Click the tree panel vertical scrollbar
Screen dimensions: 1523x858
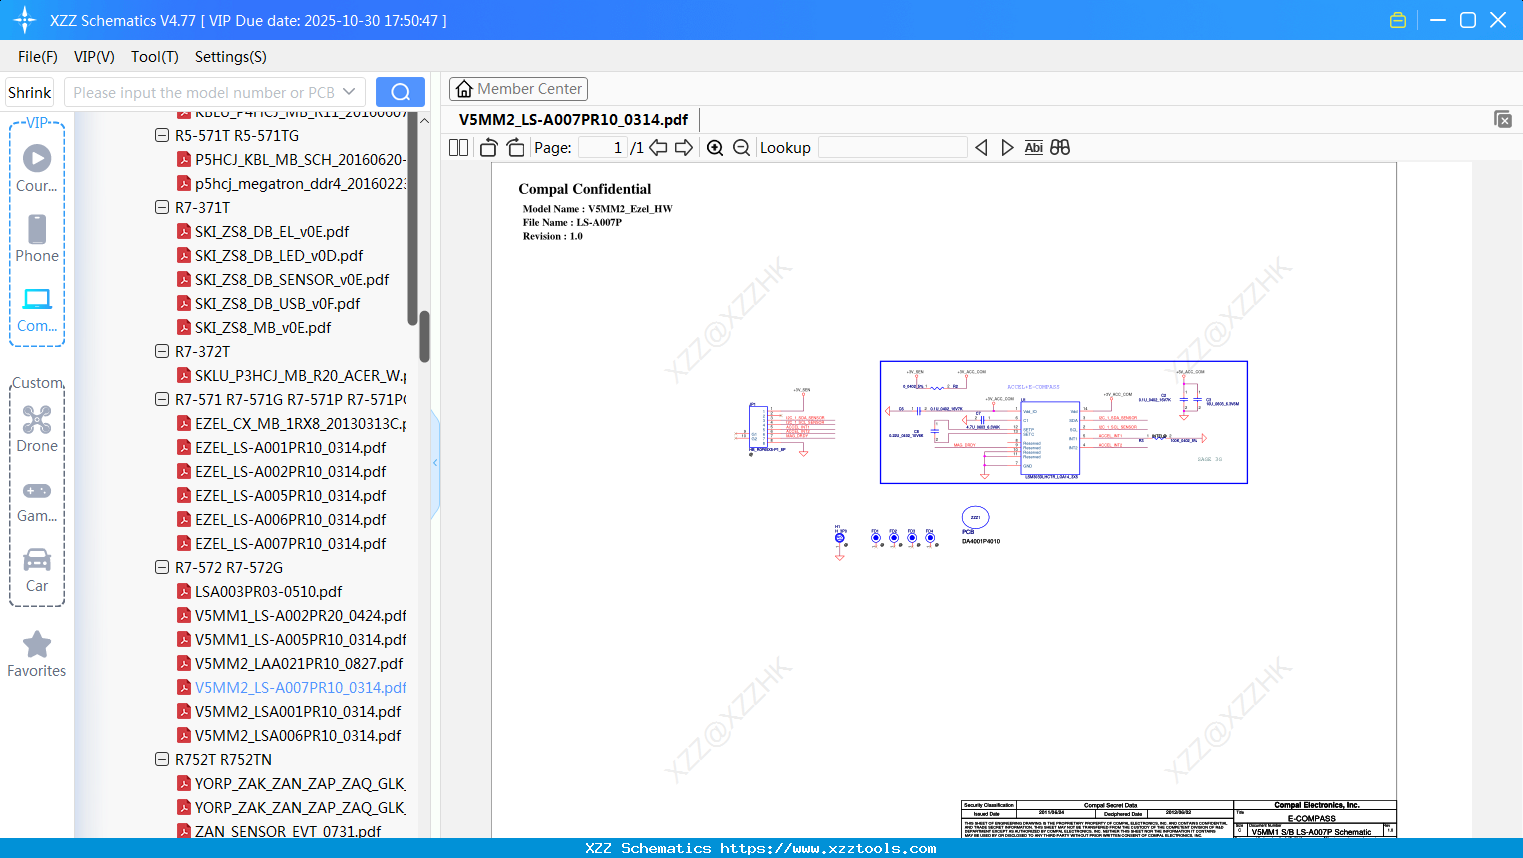(424, 337)
